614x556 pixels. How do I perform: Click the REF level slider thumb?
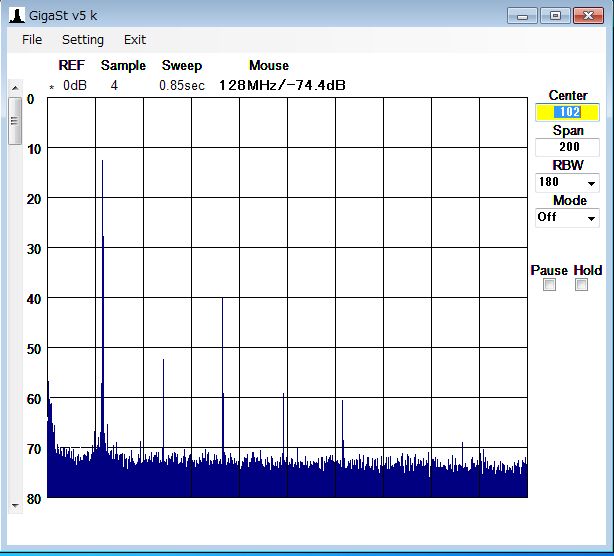coord(15,121)
